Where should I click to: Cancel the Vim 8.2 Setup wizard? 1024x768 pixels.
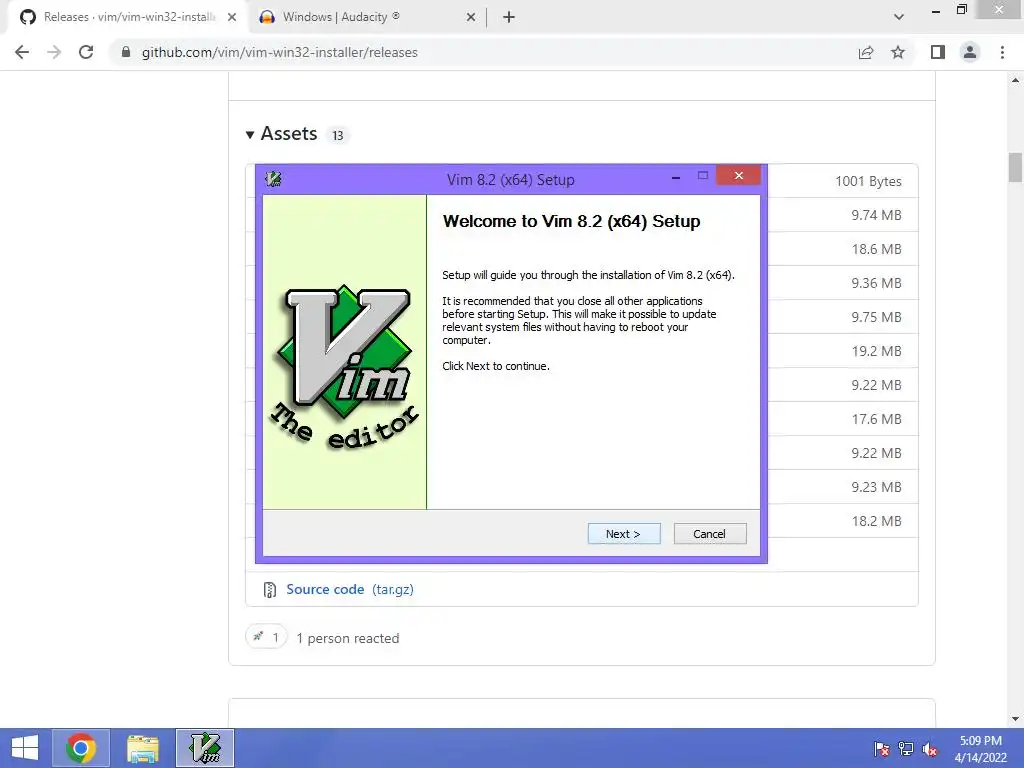(x=710, y=534)
